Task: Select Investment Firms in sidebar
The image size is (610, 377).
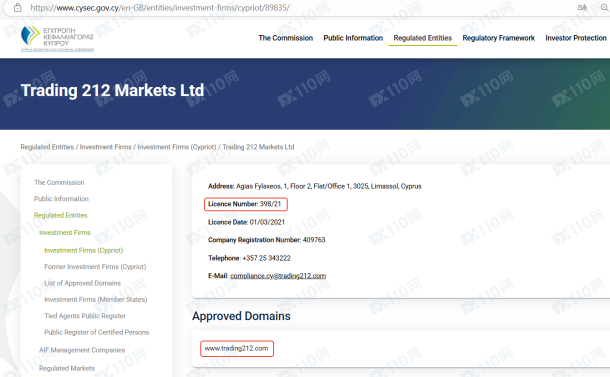Action: click(65, 232)
